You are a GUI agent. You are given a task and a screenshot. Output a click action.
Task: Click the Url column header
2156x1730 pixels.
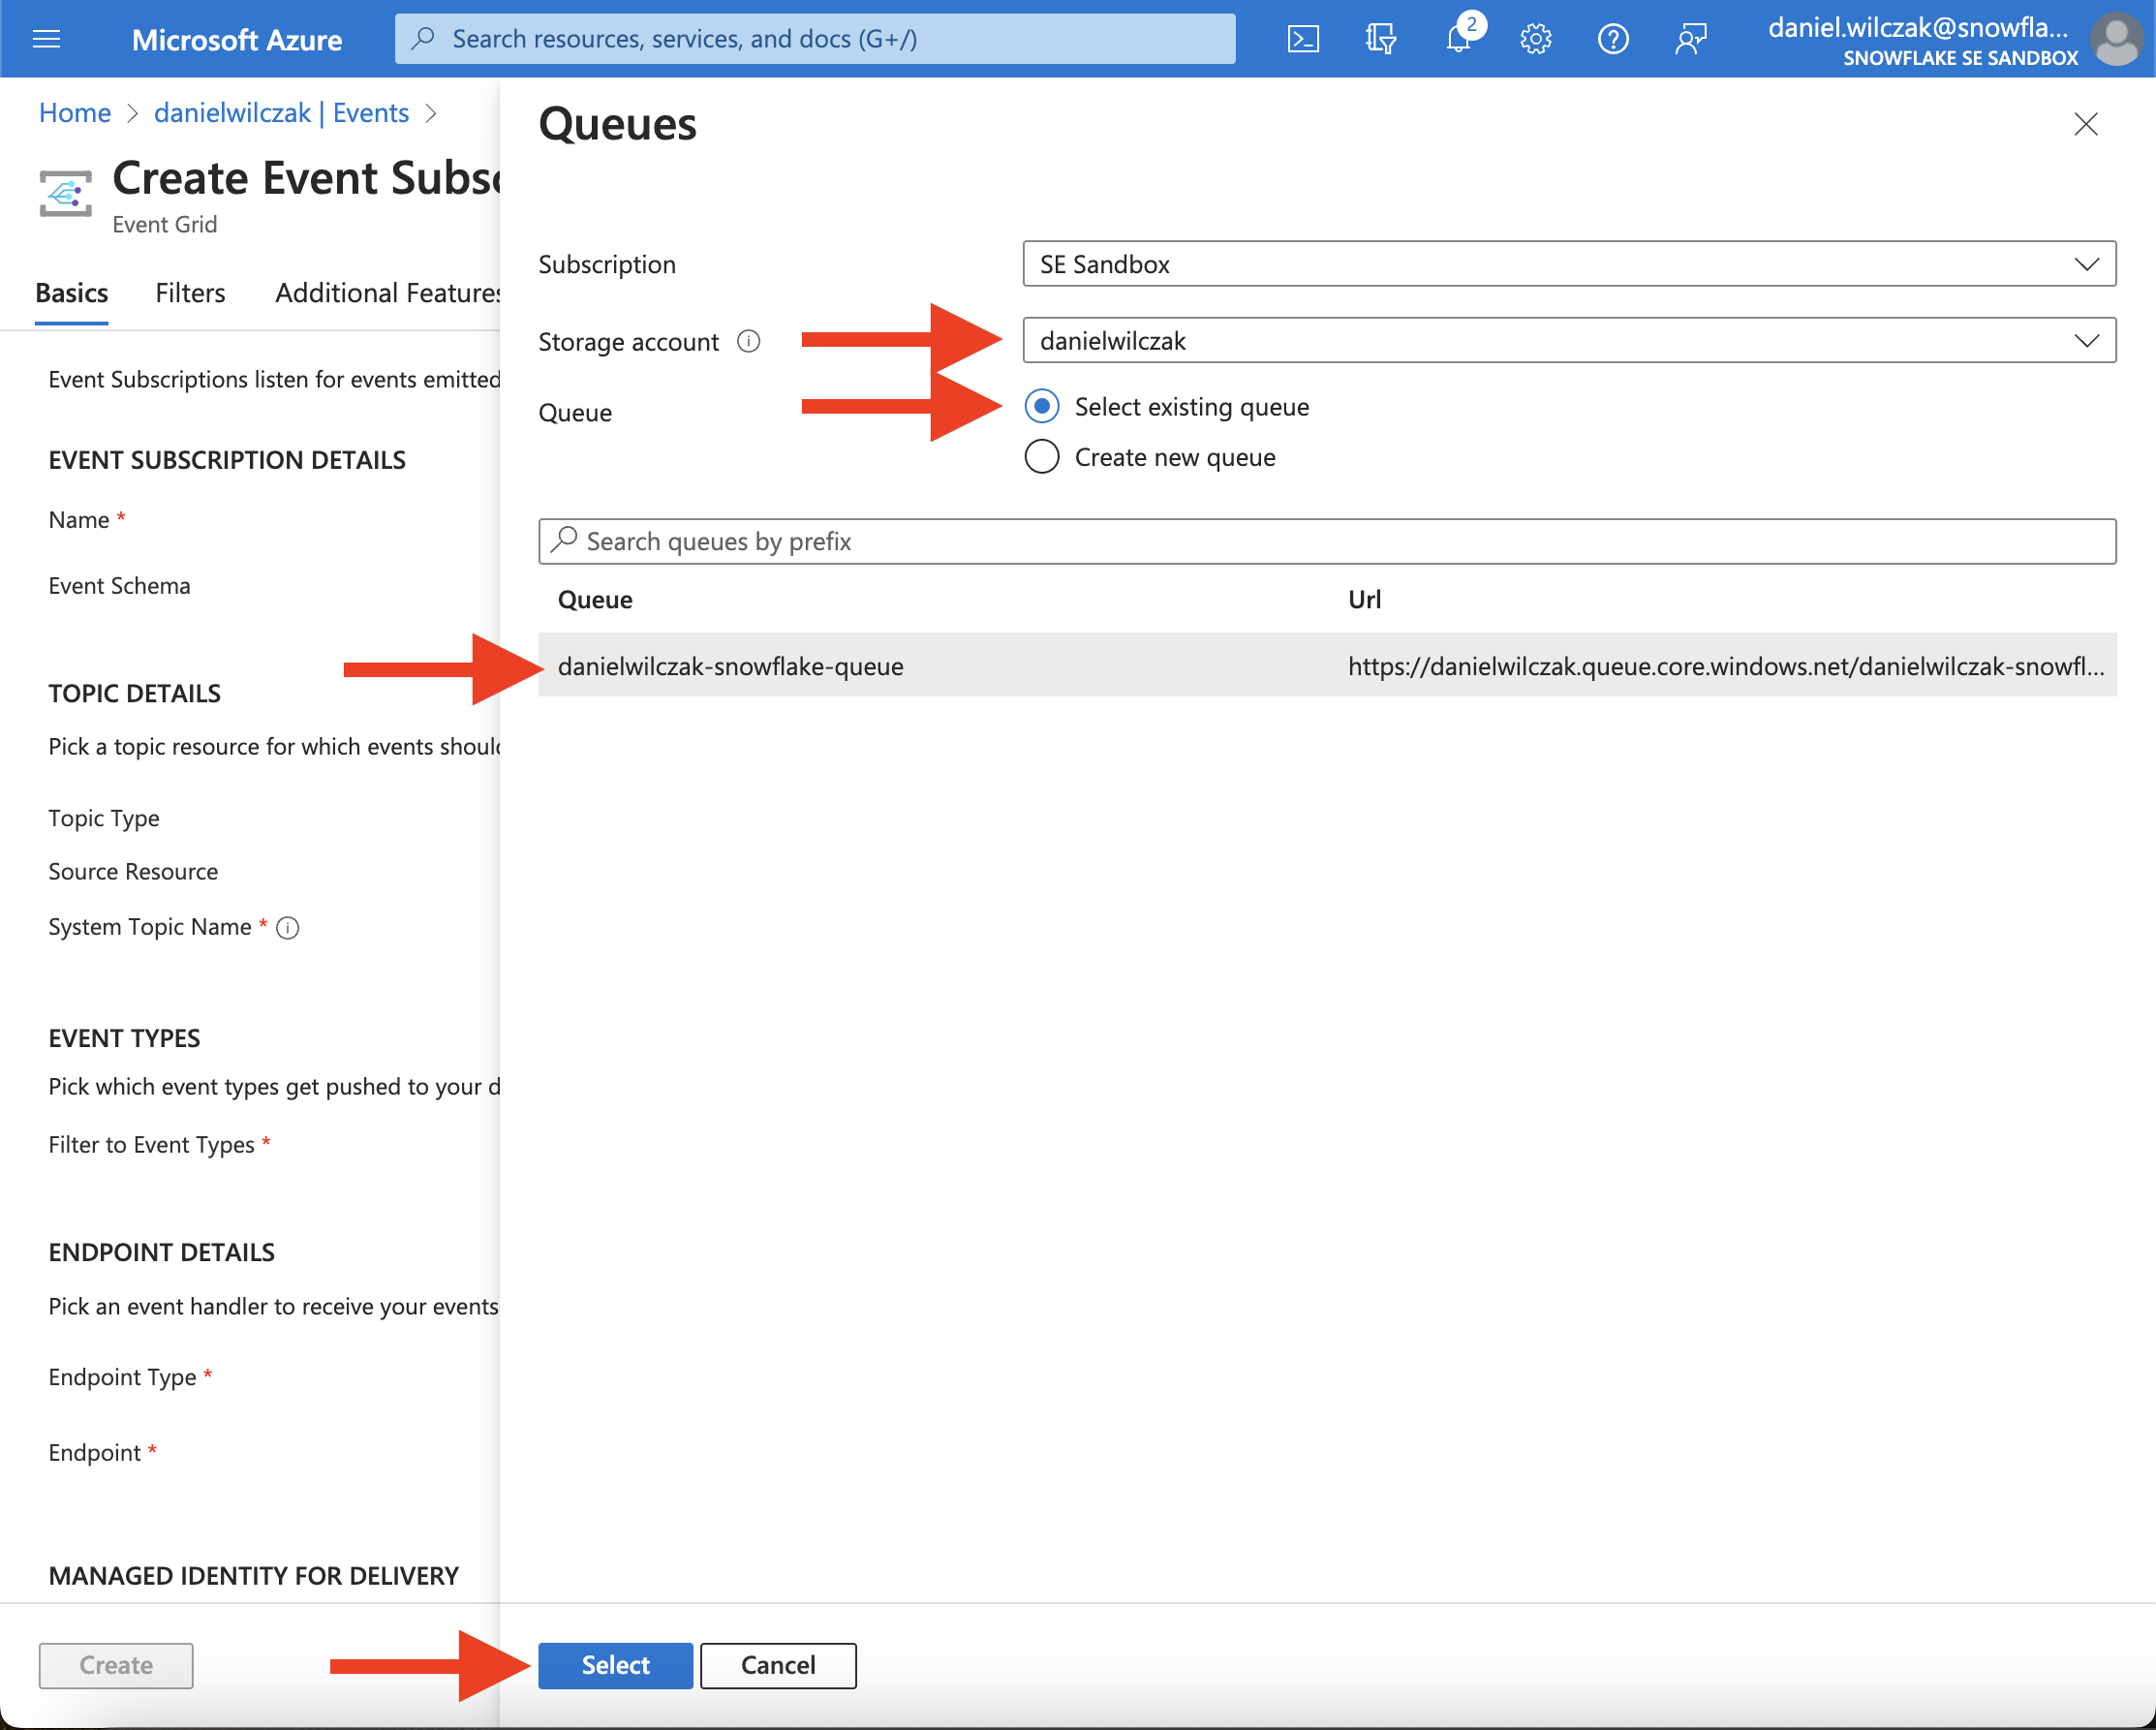click(1364, 600)
